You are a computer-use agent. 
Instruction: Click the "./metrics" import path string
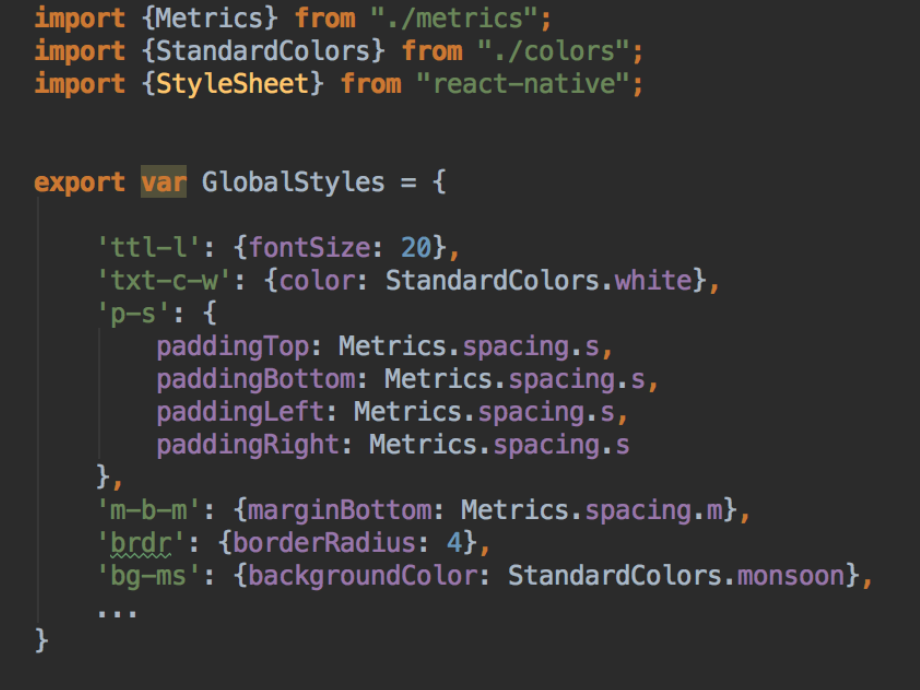(458, 18)
